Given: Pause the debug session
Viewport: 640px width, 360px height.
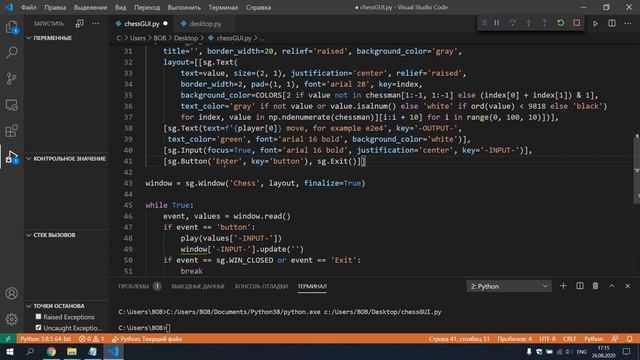Looking at the screenshot, I should pyautogui.click(x=496, y=23).
